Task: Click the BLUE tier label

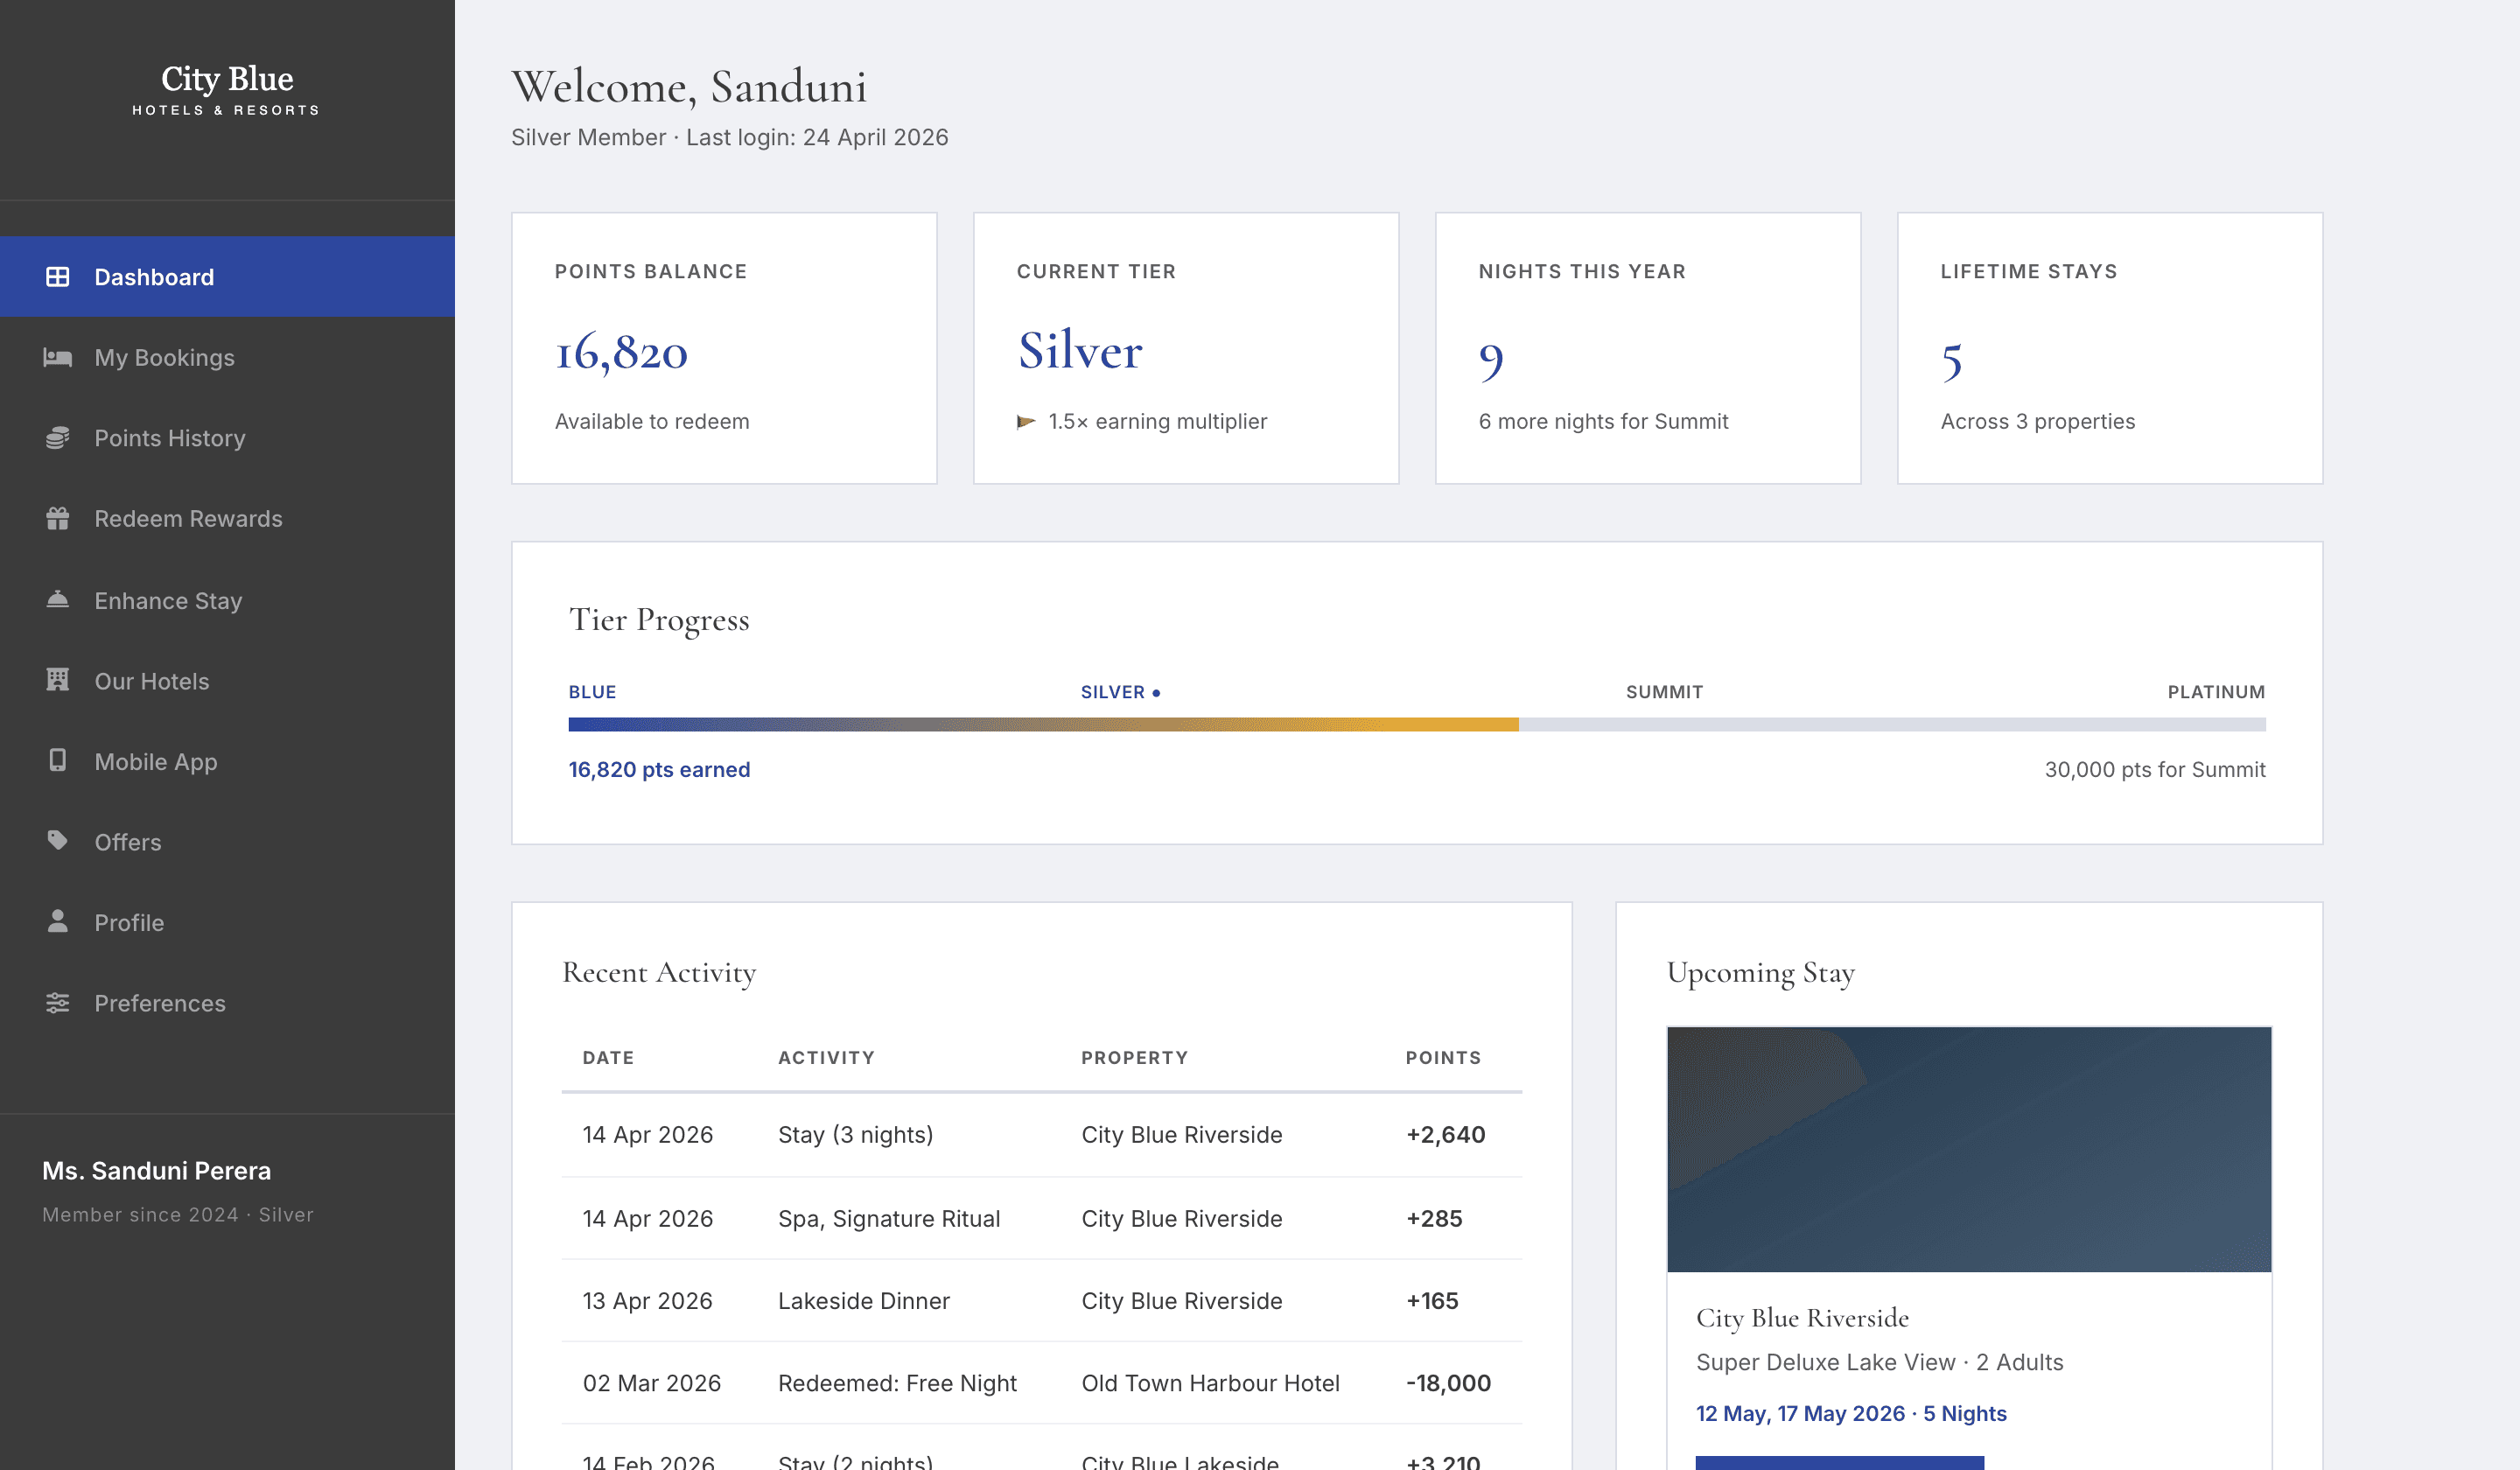Action: (592, 692)
